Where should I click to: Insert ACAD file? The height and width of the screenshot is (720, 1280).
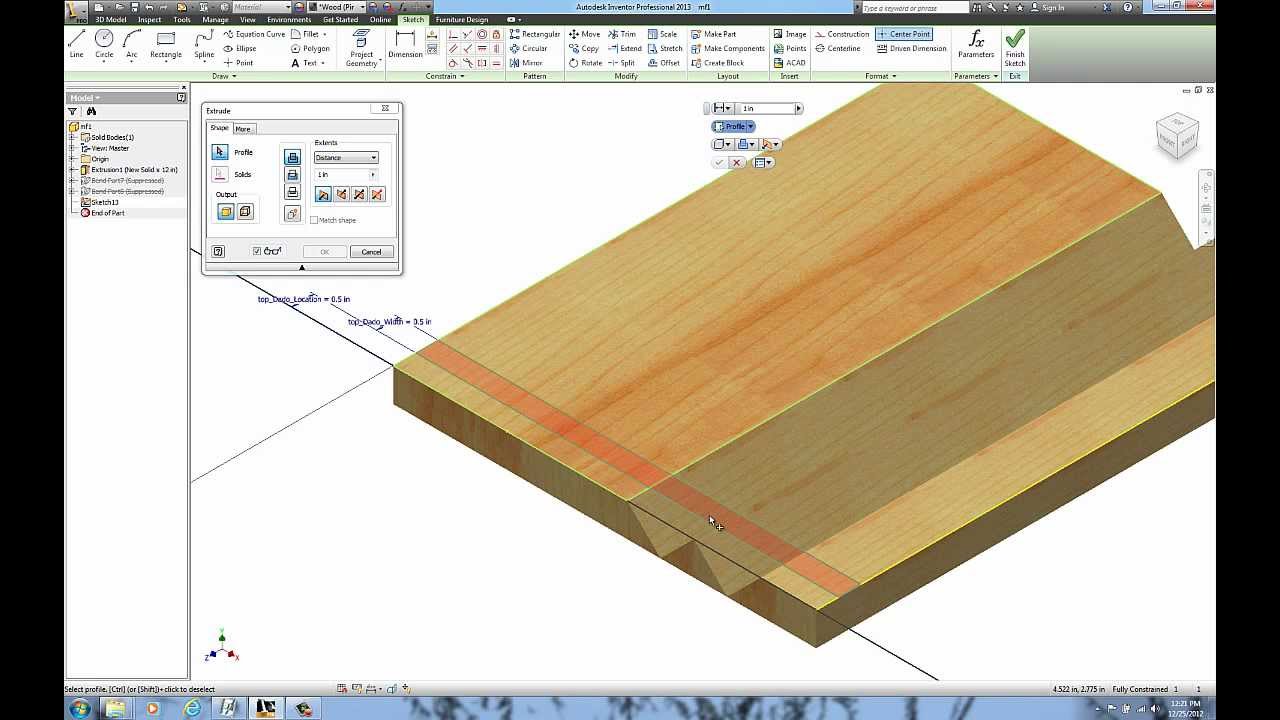[789, 62]
